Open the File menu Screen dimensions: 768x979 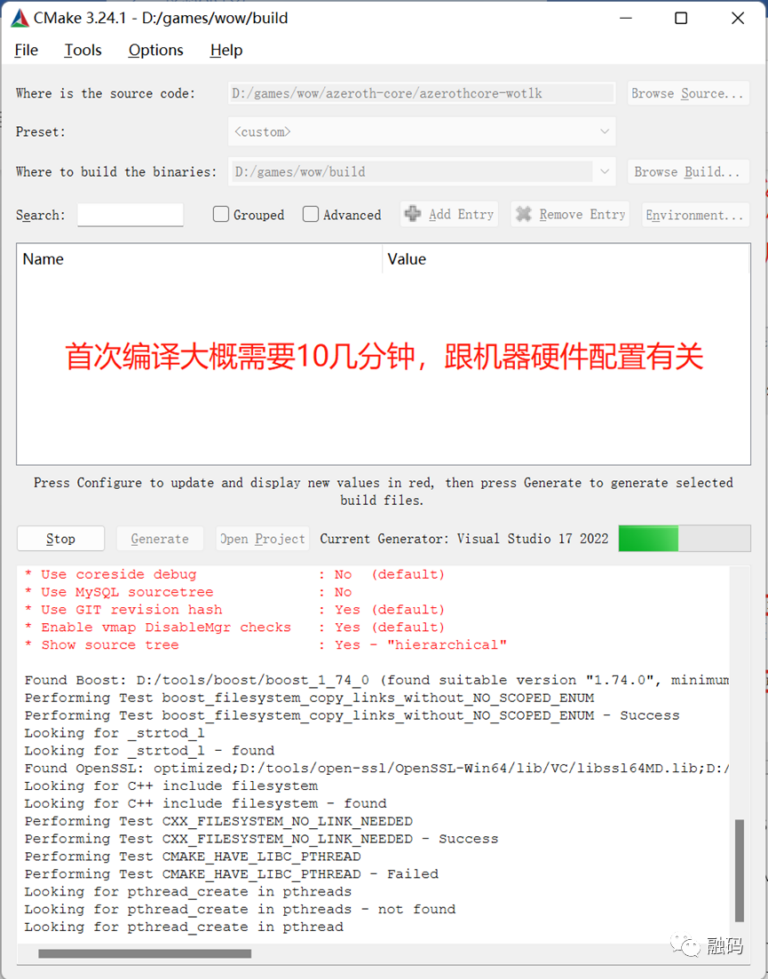(x=26, y=50)
